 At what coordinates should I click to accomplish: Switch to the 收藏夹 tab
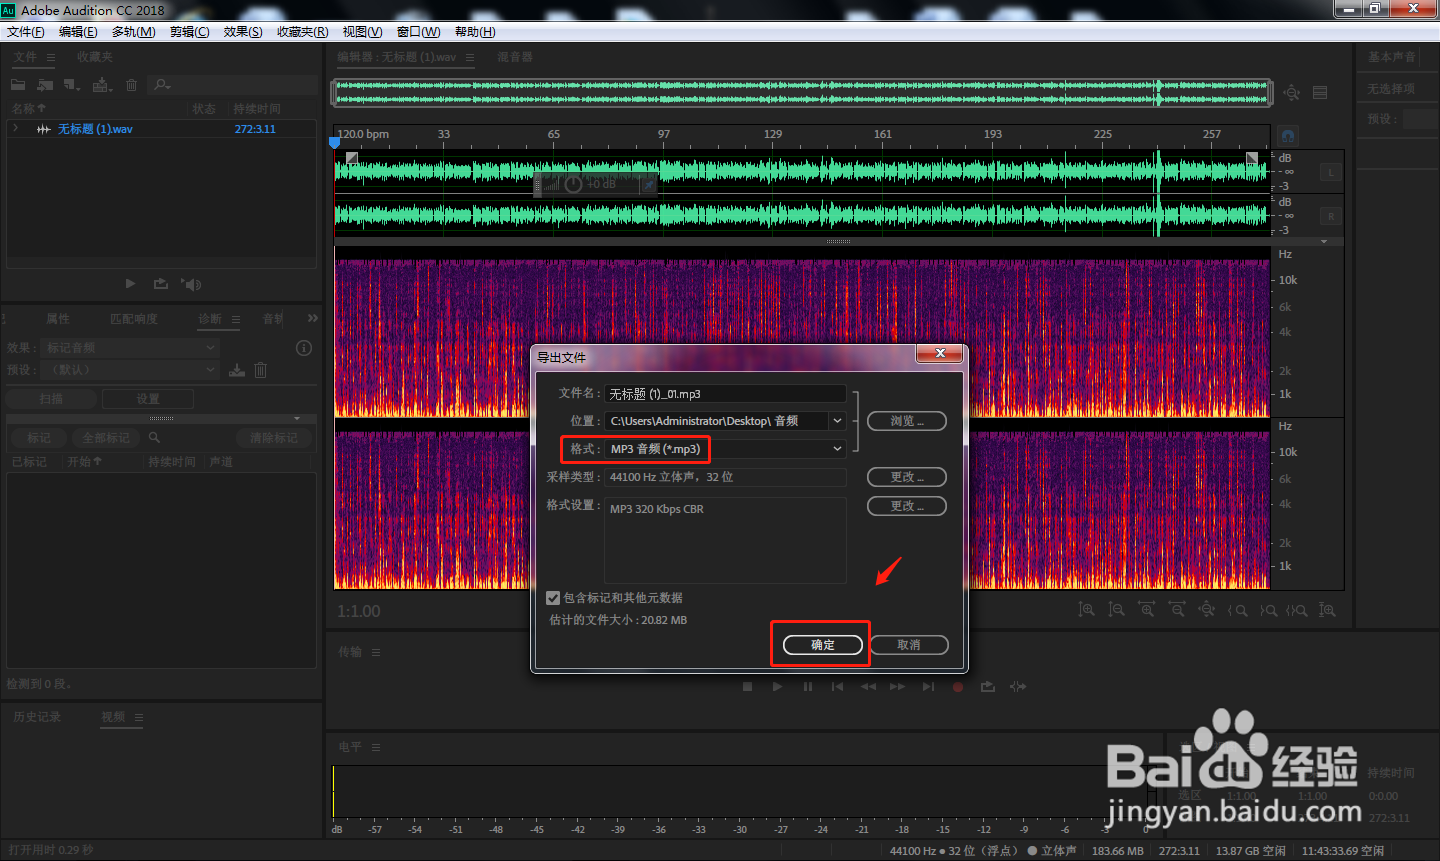click(95, 57)
